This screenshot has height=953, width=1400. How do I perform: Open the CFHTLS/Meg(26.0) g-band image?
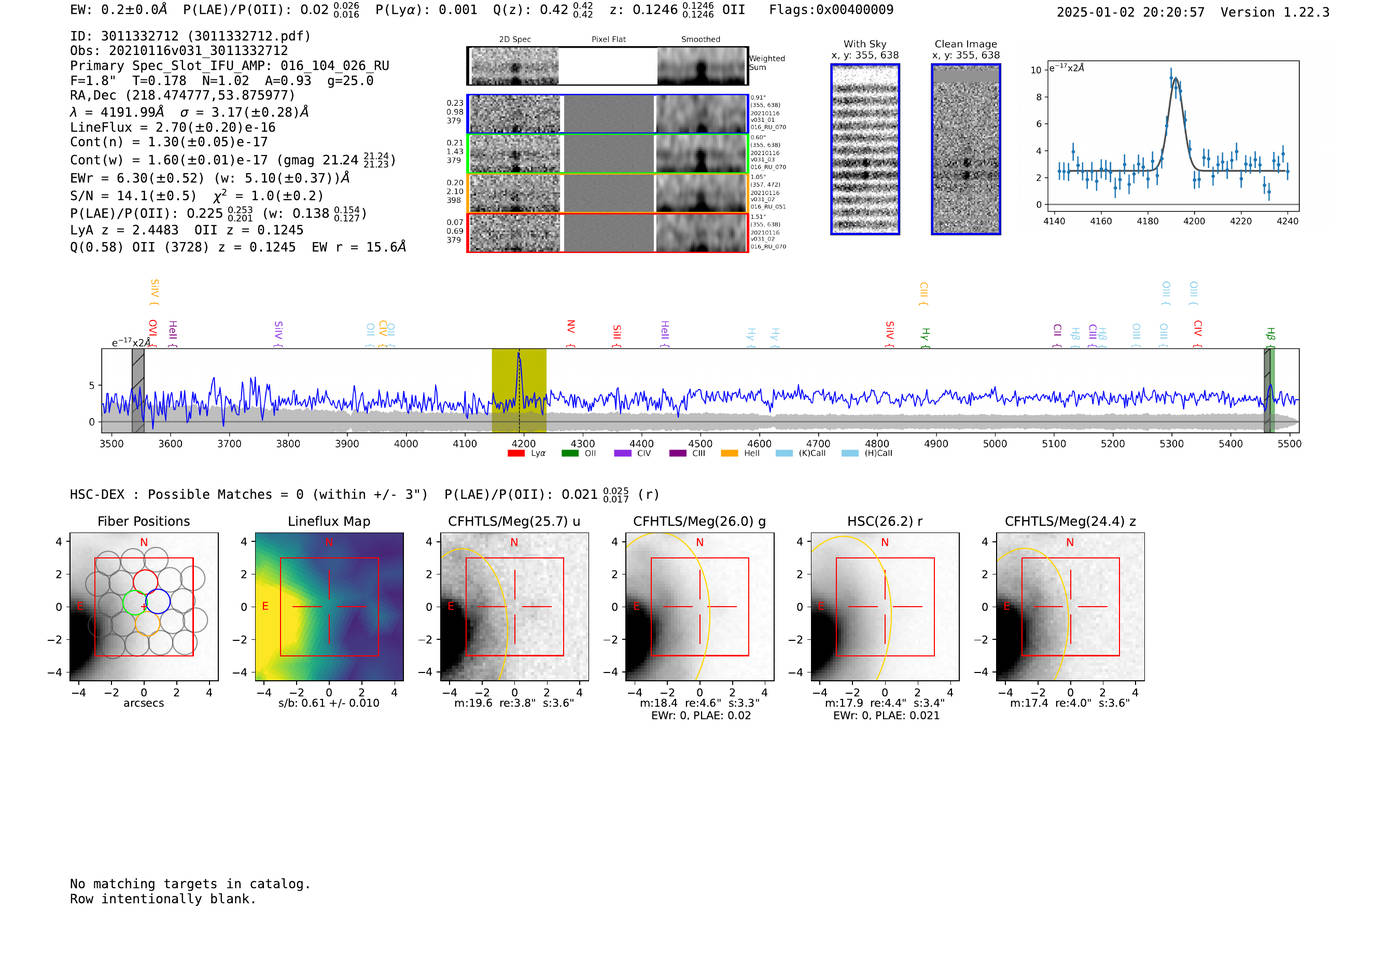point(699,607)
